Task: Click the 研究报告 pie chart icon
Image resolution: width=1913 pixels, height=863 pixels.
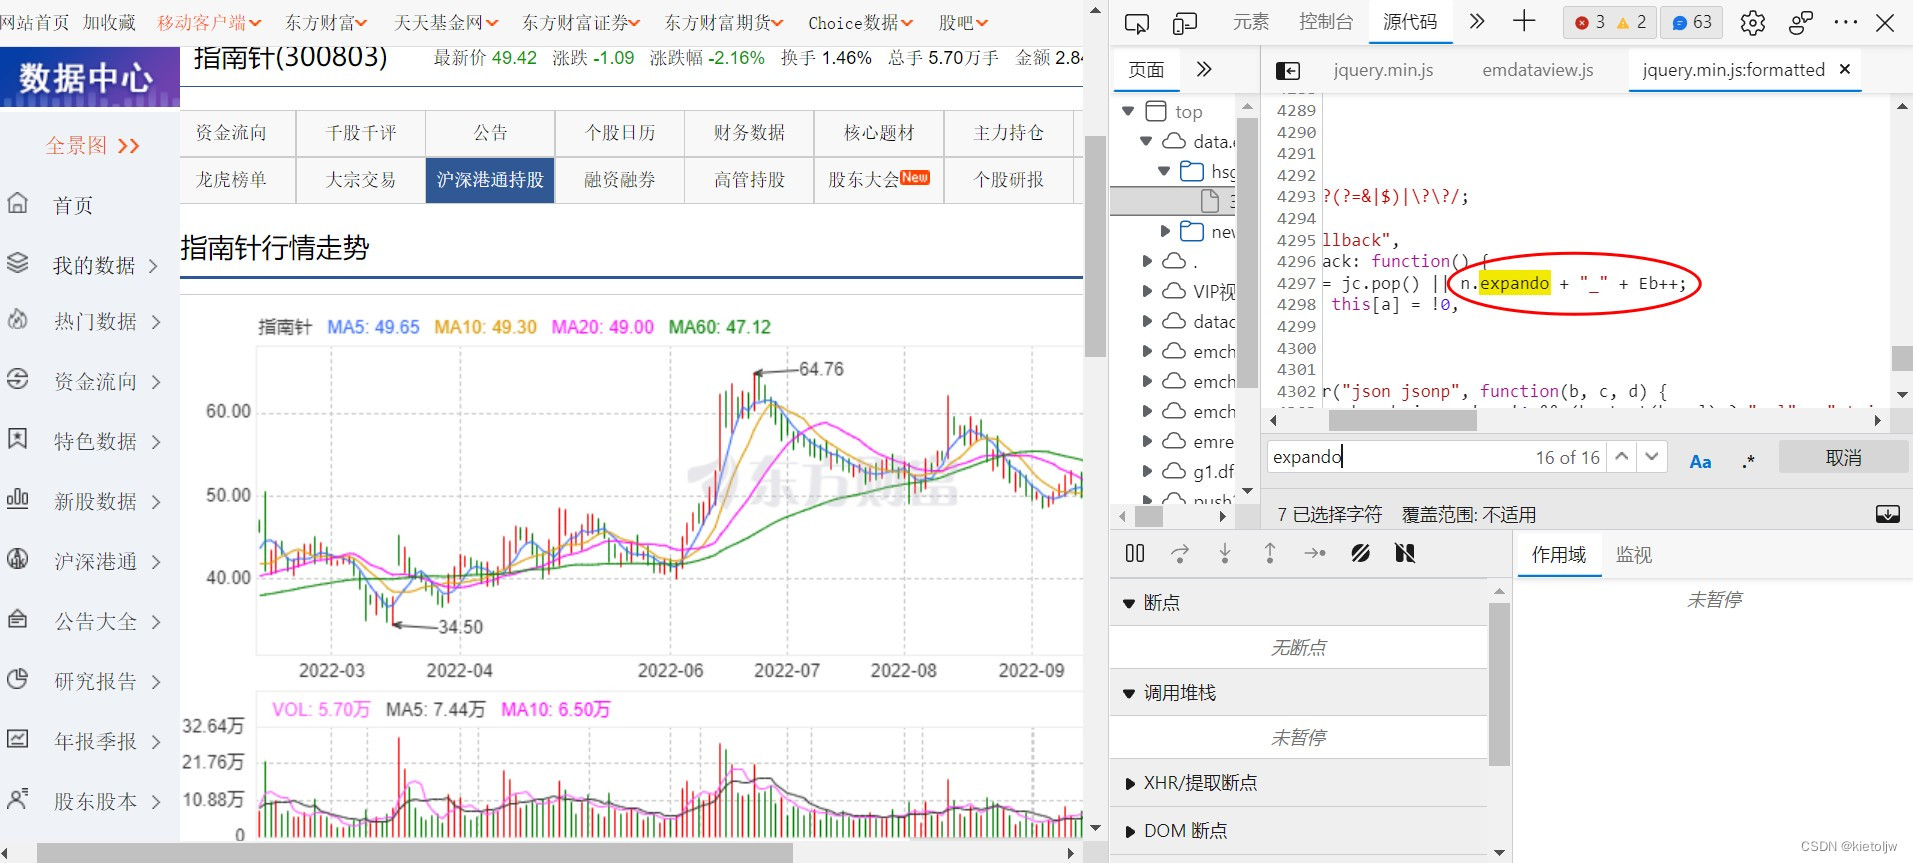Action: pos(18,679)
